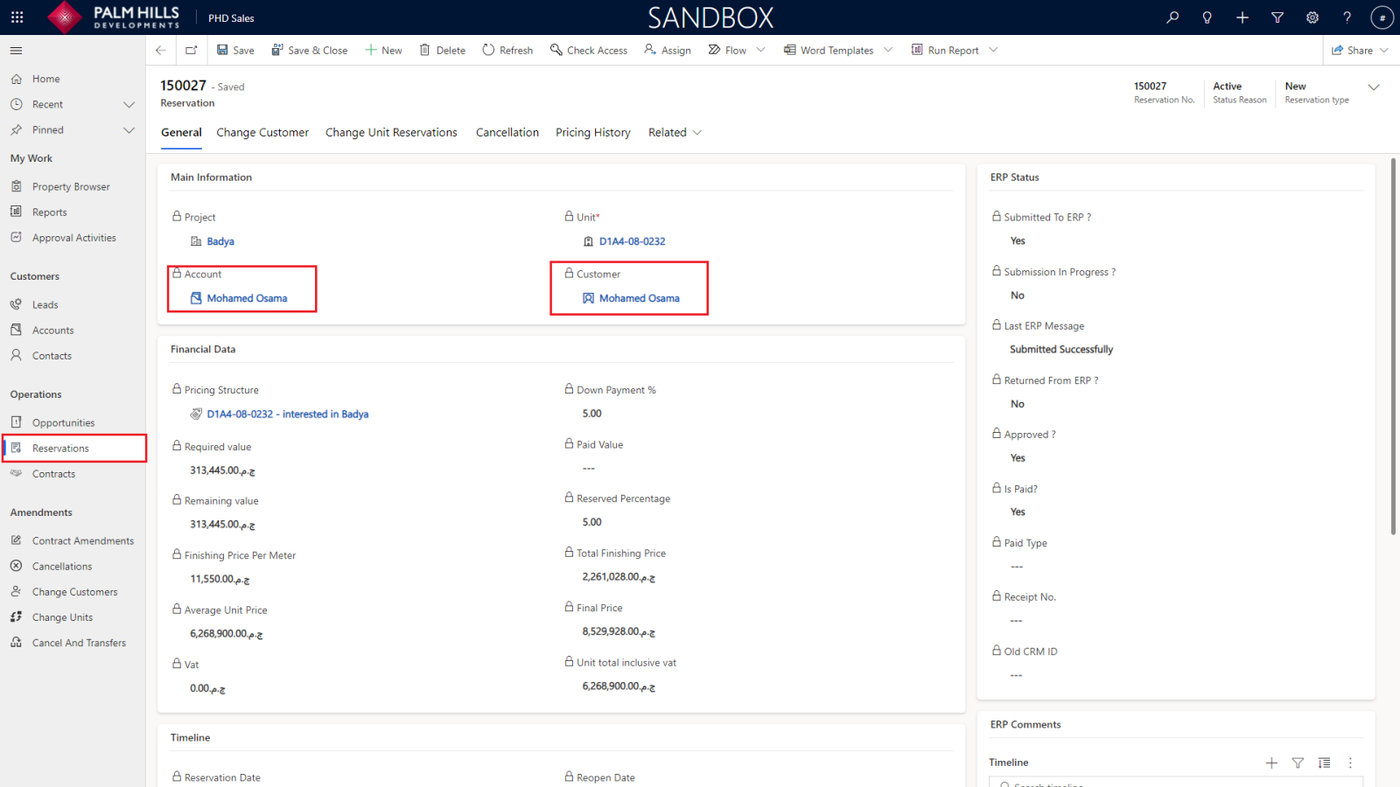Expand Word Templates dropdown arrow

point(888,50)
